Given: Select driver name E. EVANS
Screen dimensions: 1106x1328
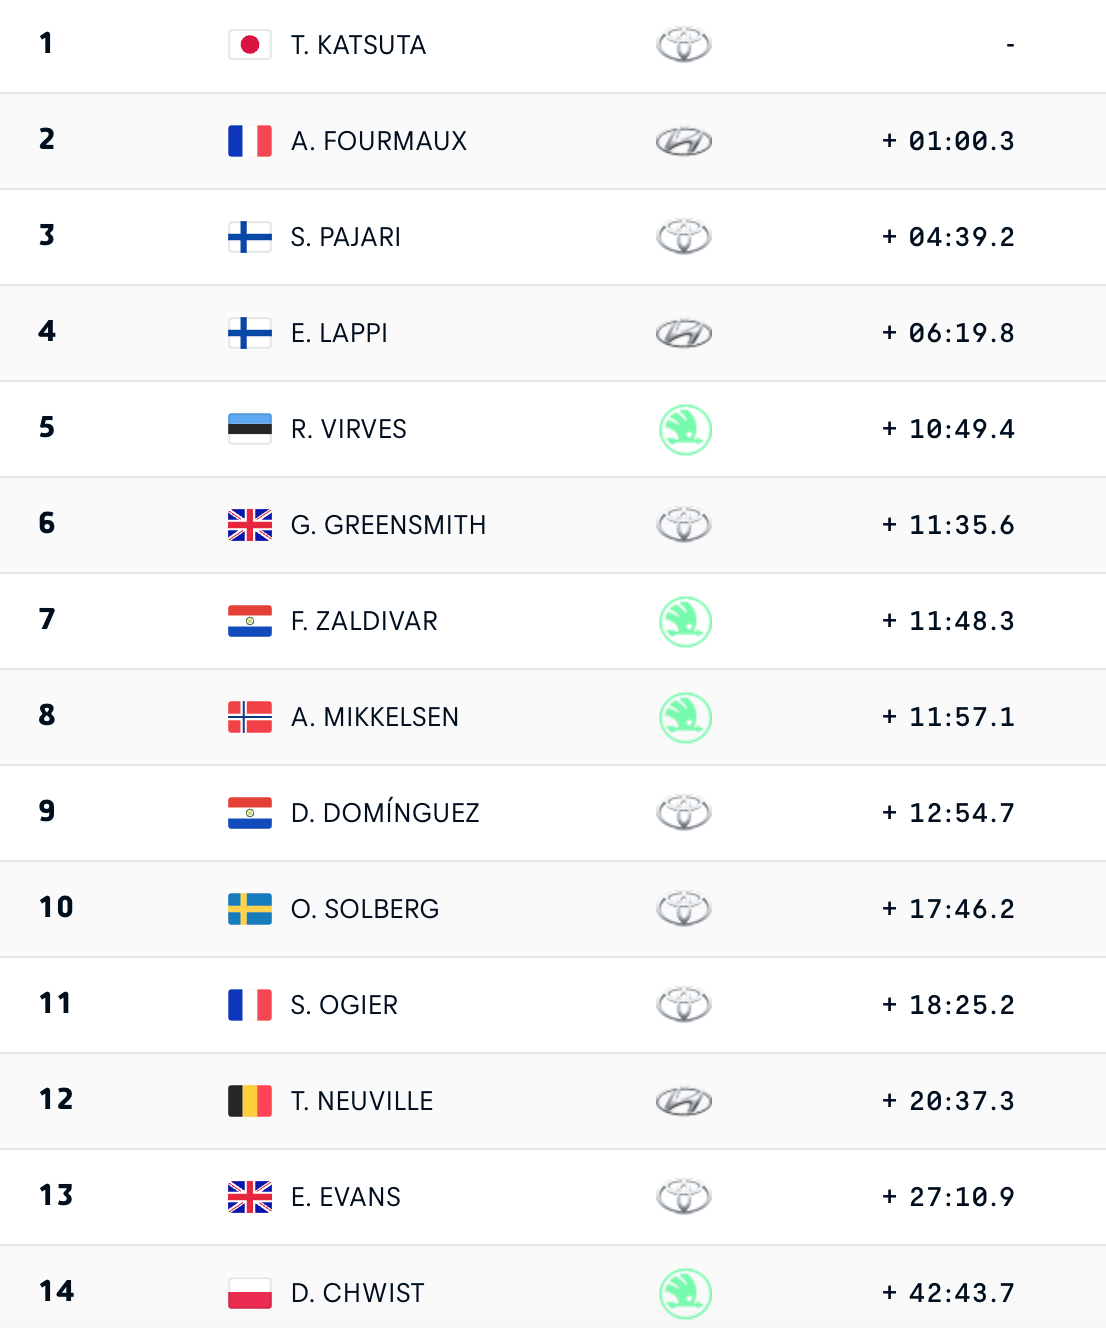Looking at the screenshot, I should pyautogui.click(x=346, y=1197).
